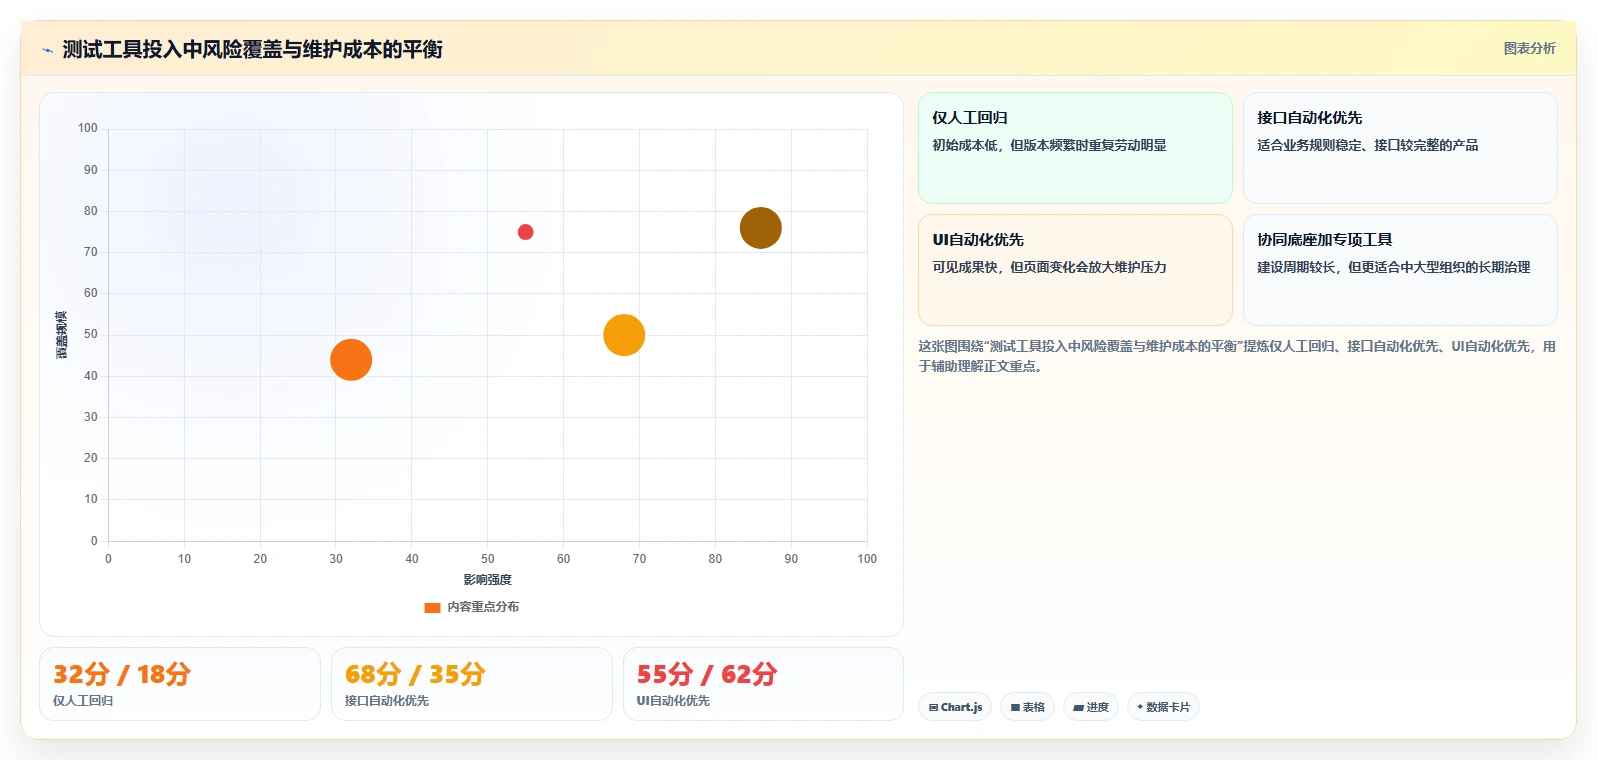1597x760 pixels.
Task: Select the Chart.js tag
Action: coord(955,707)
